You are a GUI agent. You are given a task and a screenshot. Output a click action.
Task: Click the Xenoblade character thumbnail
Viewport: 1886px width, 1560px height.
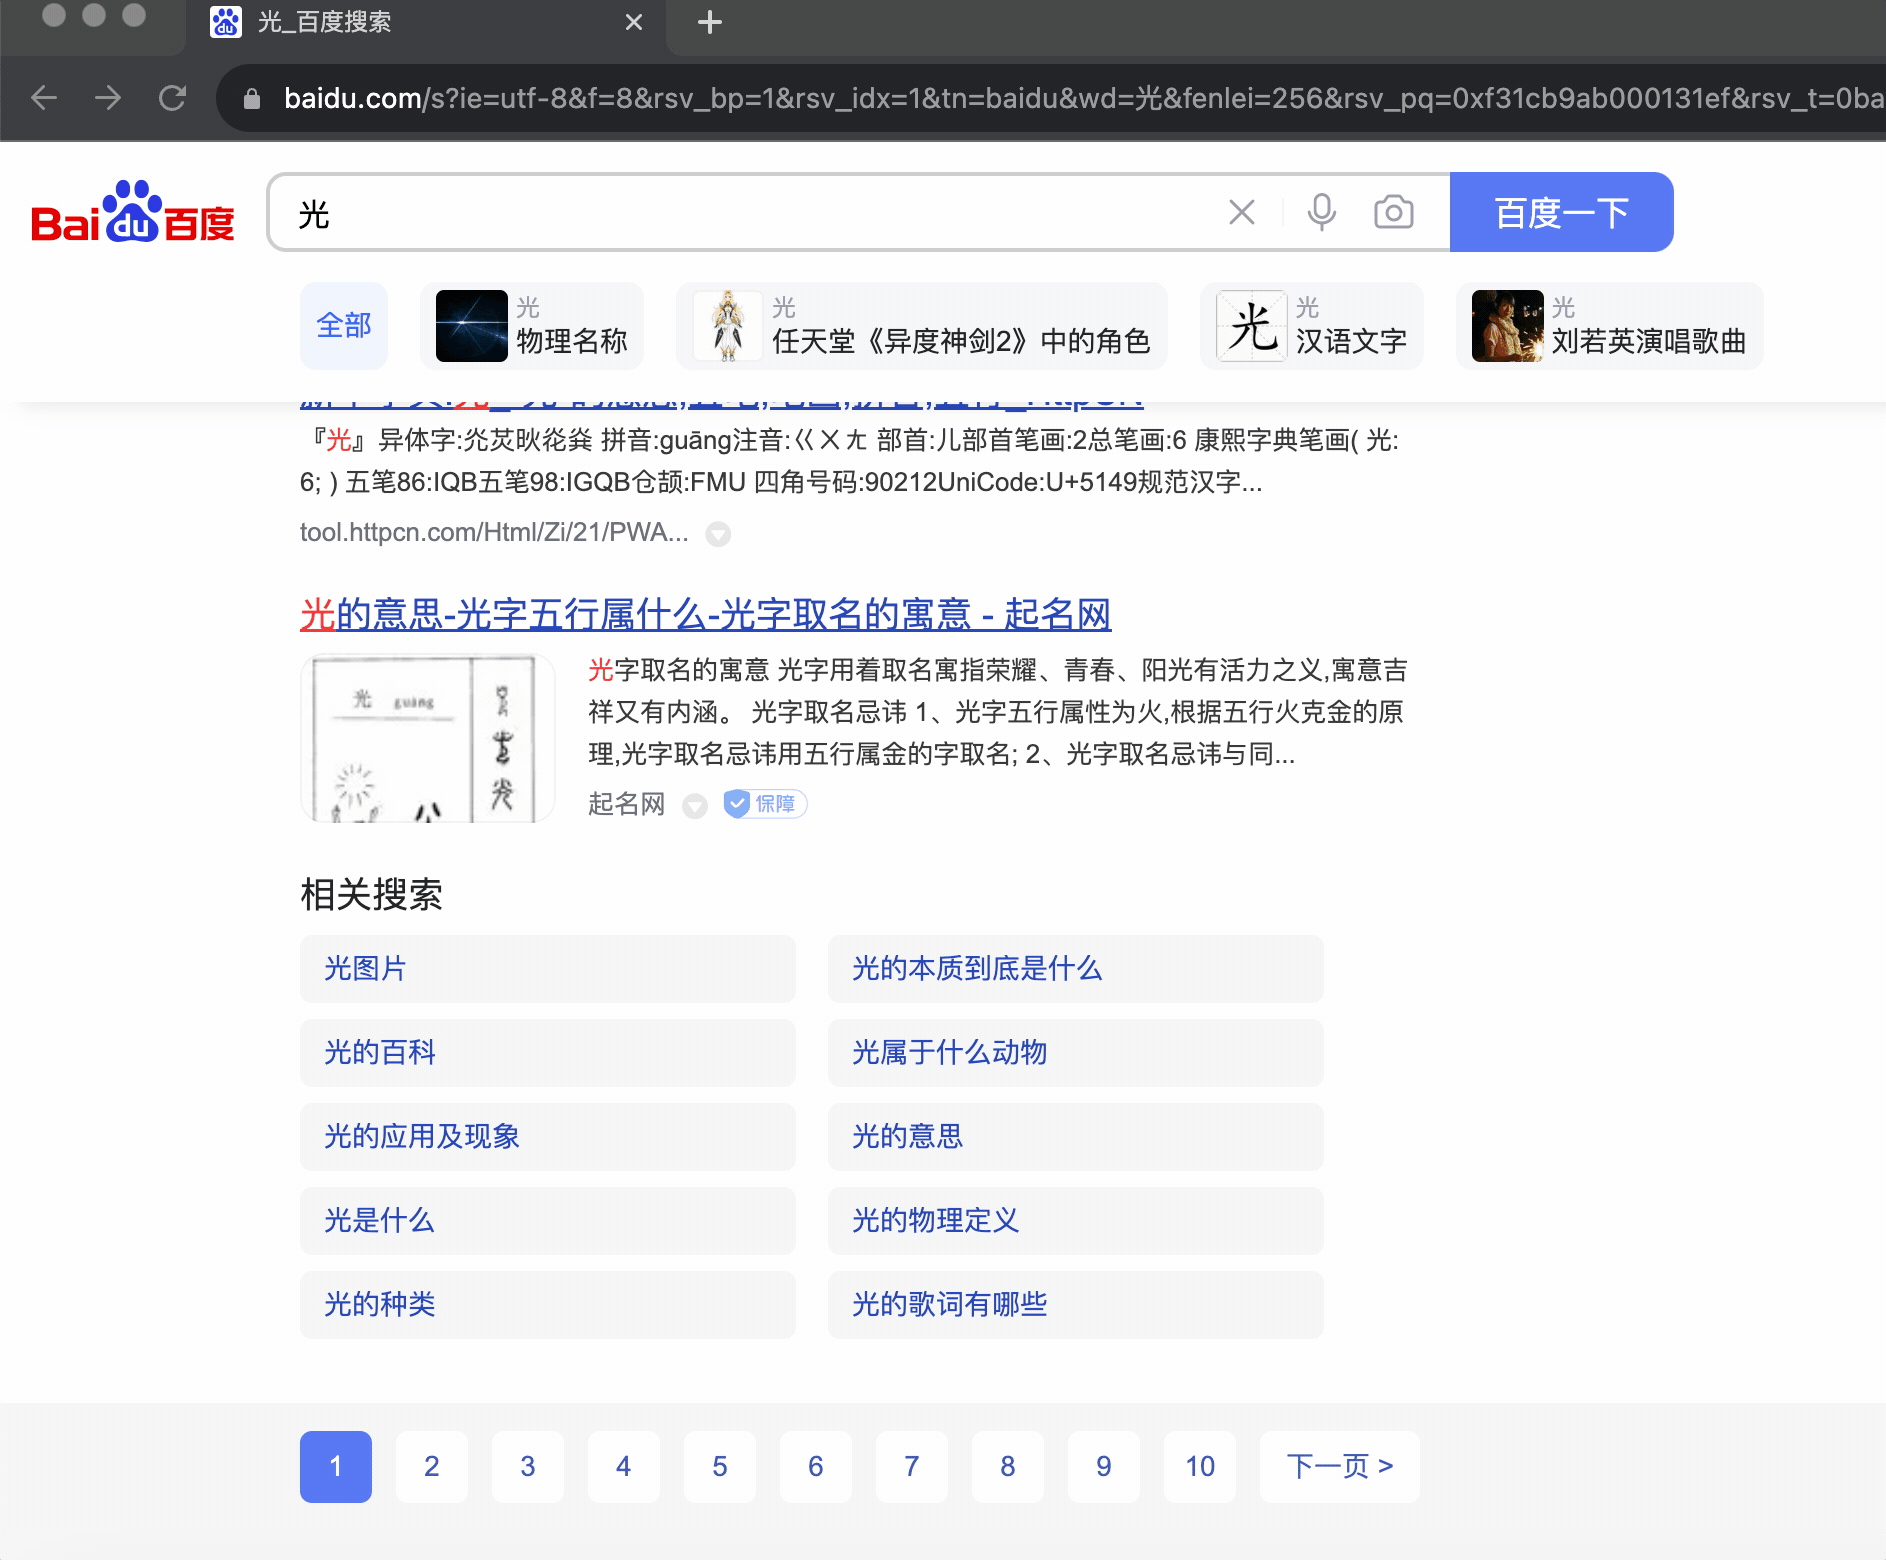[x=728, y=326]
